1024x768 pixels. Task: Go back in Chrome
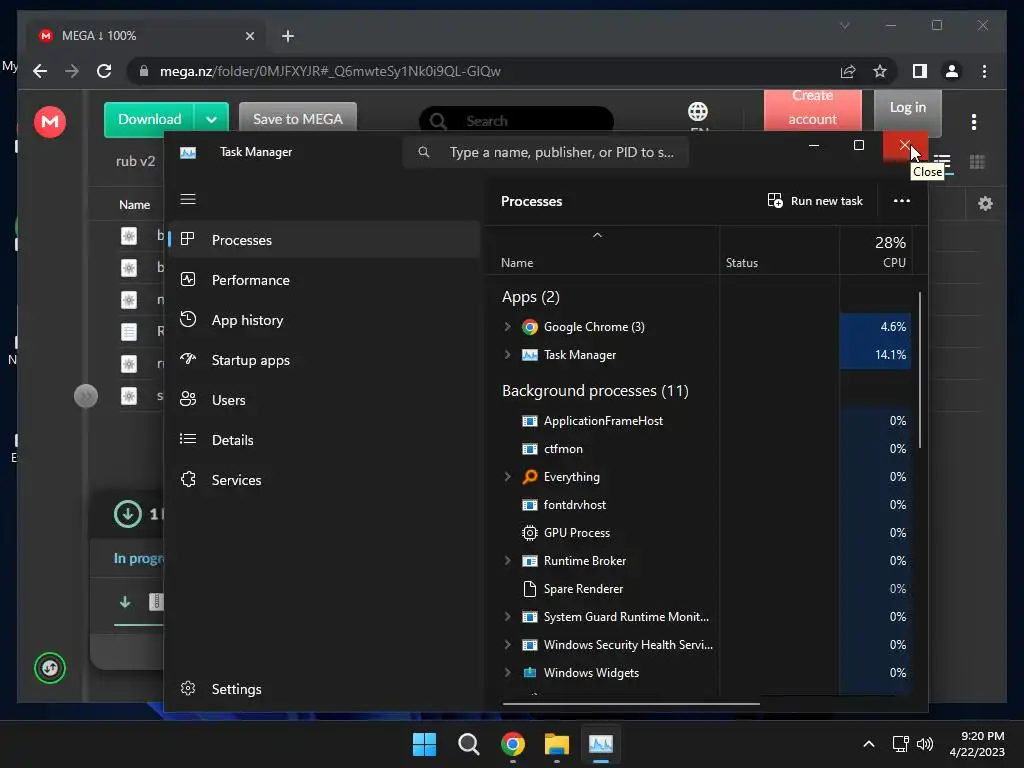40,71
